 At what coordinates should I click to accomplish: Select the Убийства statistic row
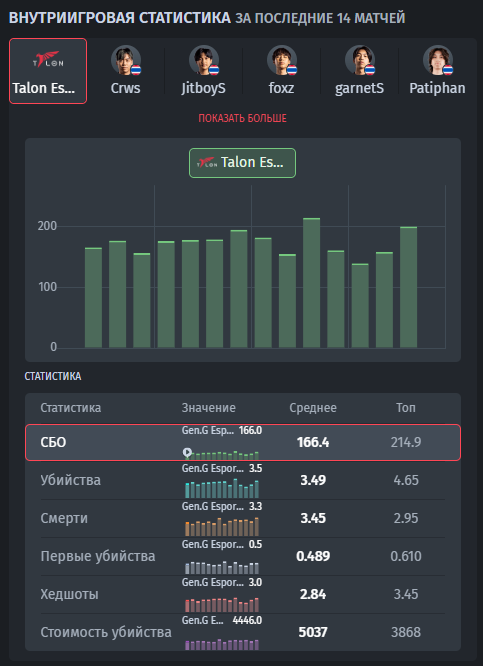(x=243, y=480)
